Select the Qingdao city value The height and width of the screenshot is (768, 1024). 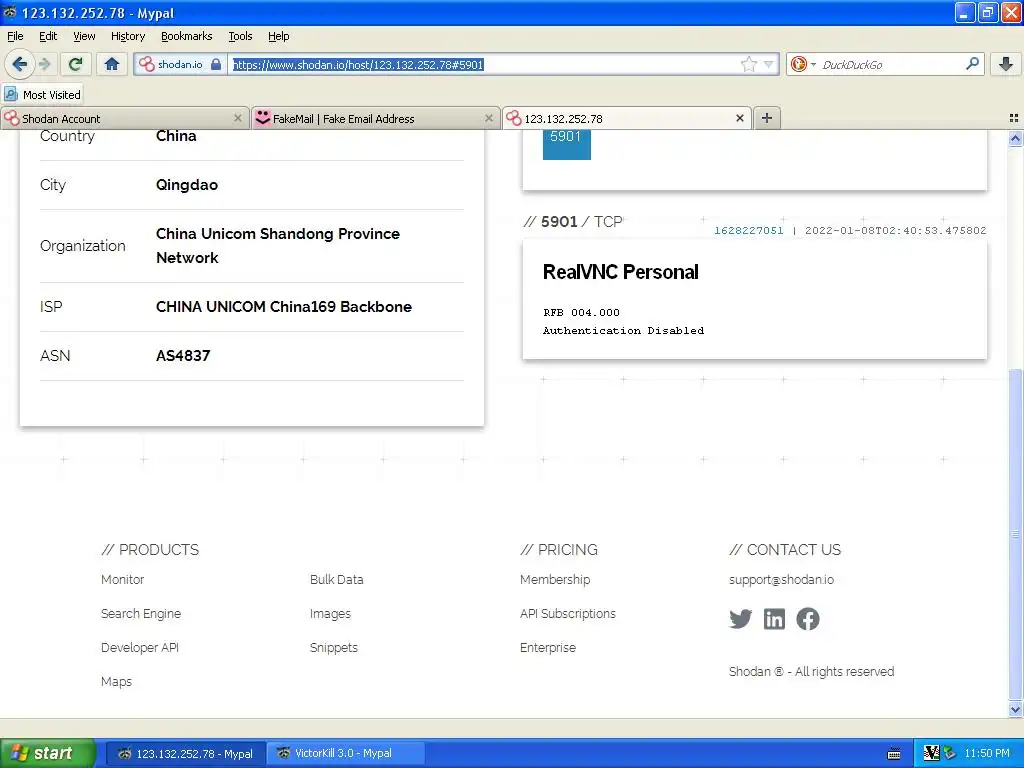[187, 185]
